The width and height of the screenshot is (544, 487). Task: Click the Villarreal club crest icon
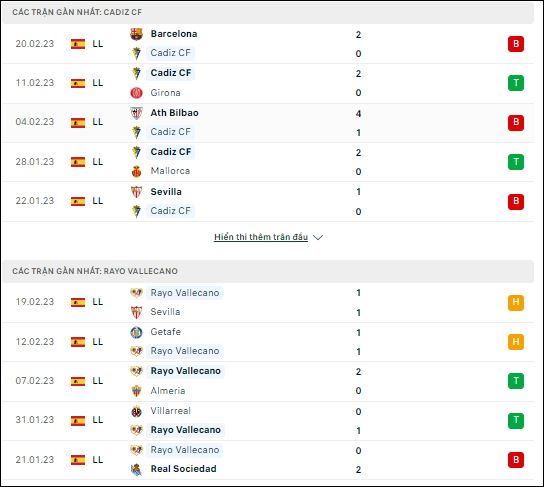[136, 411]
